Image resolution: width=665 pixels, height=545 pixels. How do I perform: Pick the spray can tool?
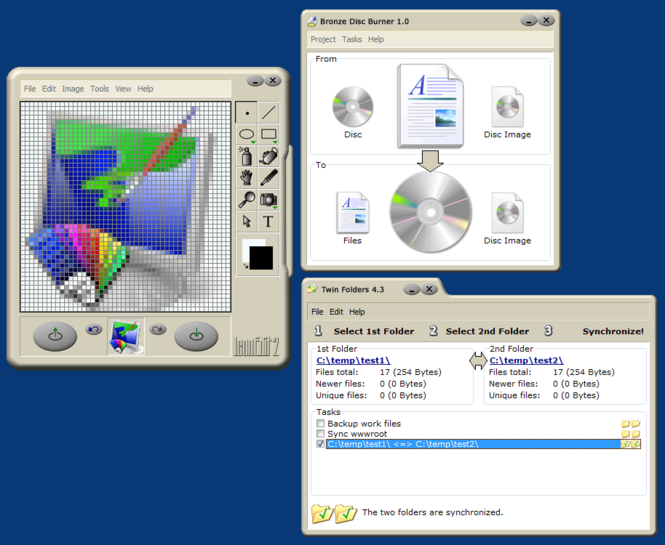click(x=246, y=156)
